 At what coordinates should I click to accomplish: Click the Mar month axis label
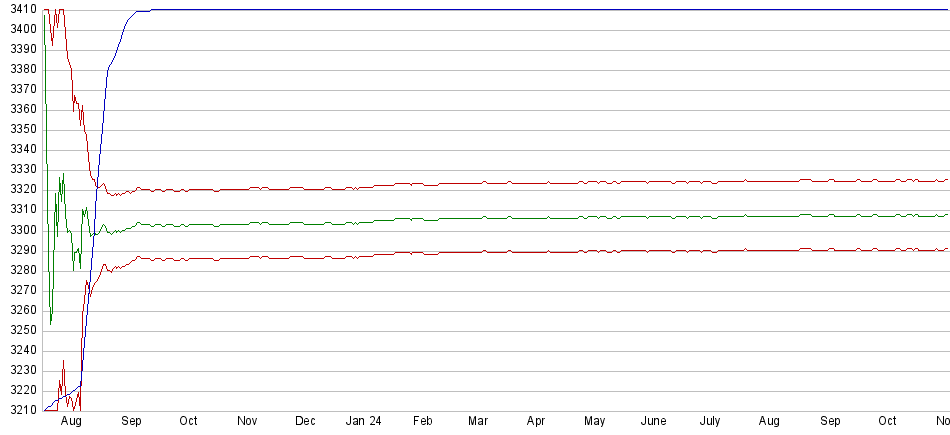click(479, 422)
